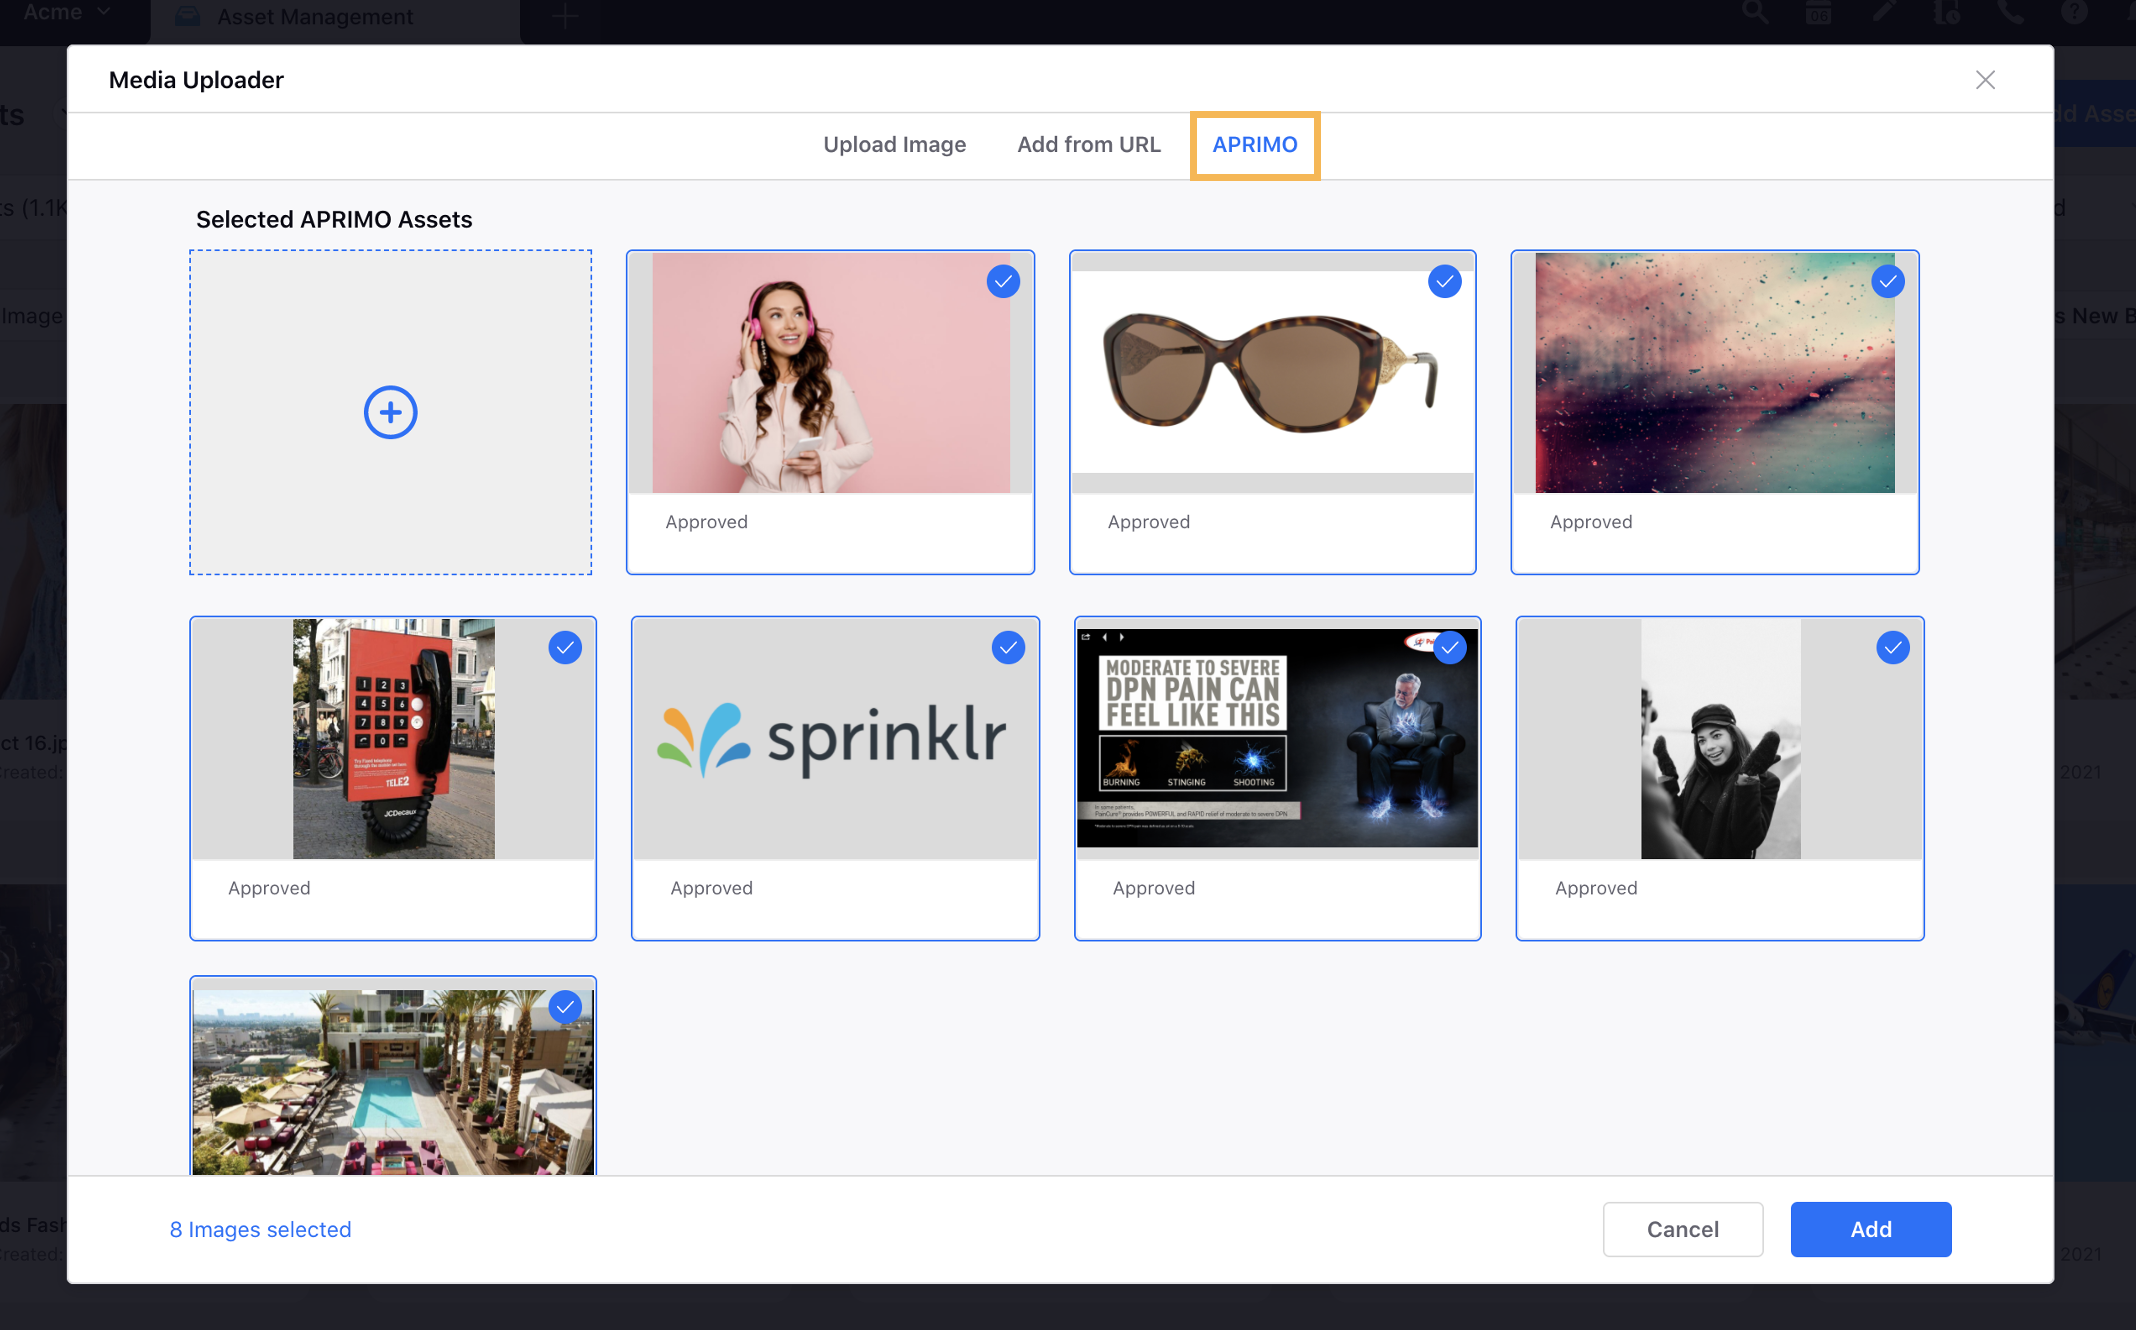Click the Cancel button
Viewport: 2136px width, 1330px height.
point(1682,1229)
